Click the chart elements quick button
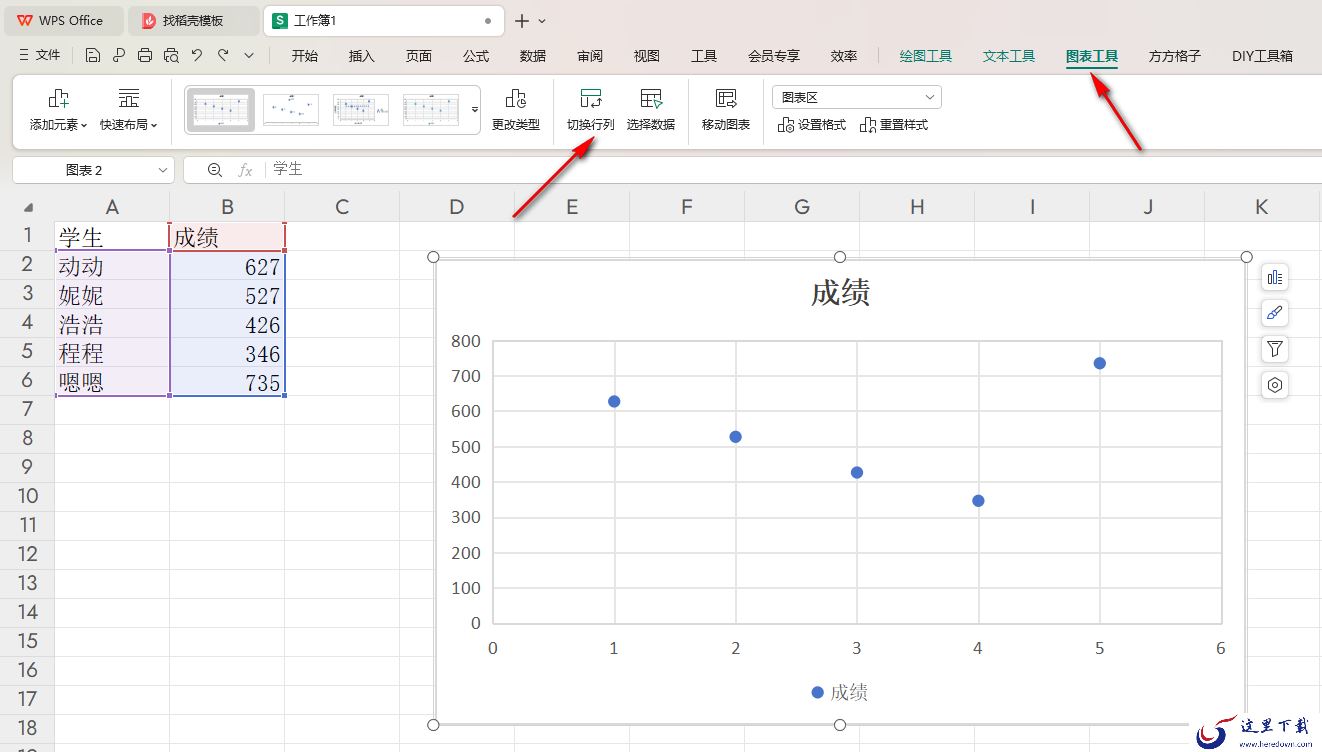Viewport: 1322px width, 752px height. click(1274, 277)
